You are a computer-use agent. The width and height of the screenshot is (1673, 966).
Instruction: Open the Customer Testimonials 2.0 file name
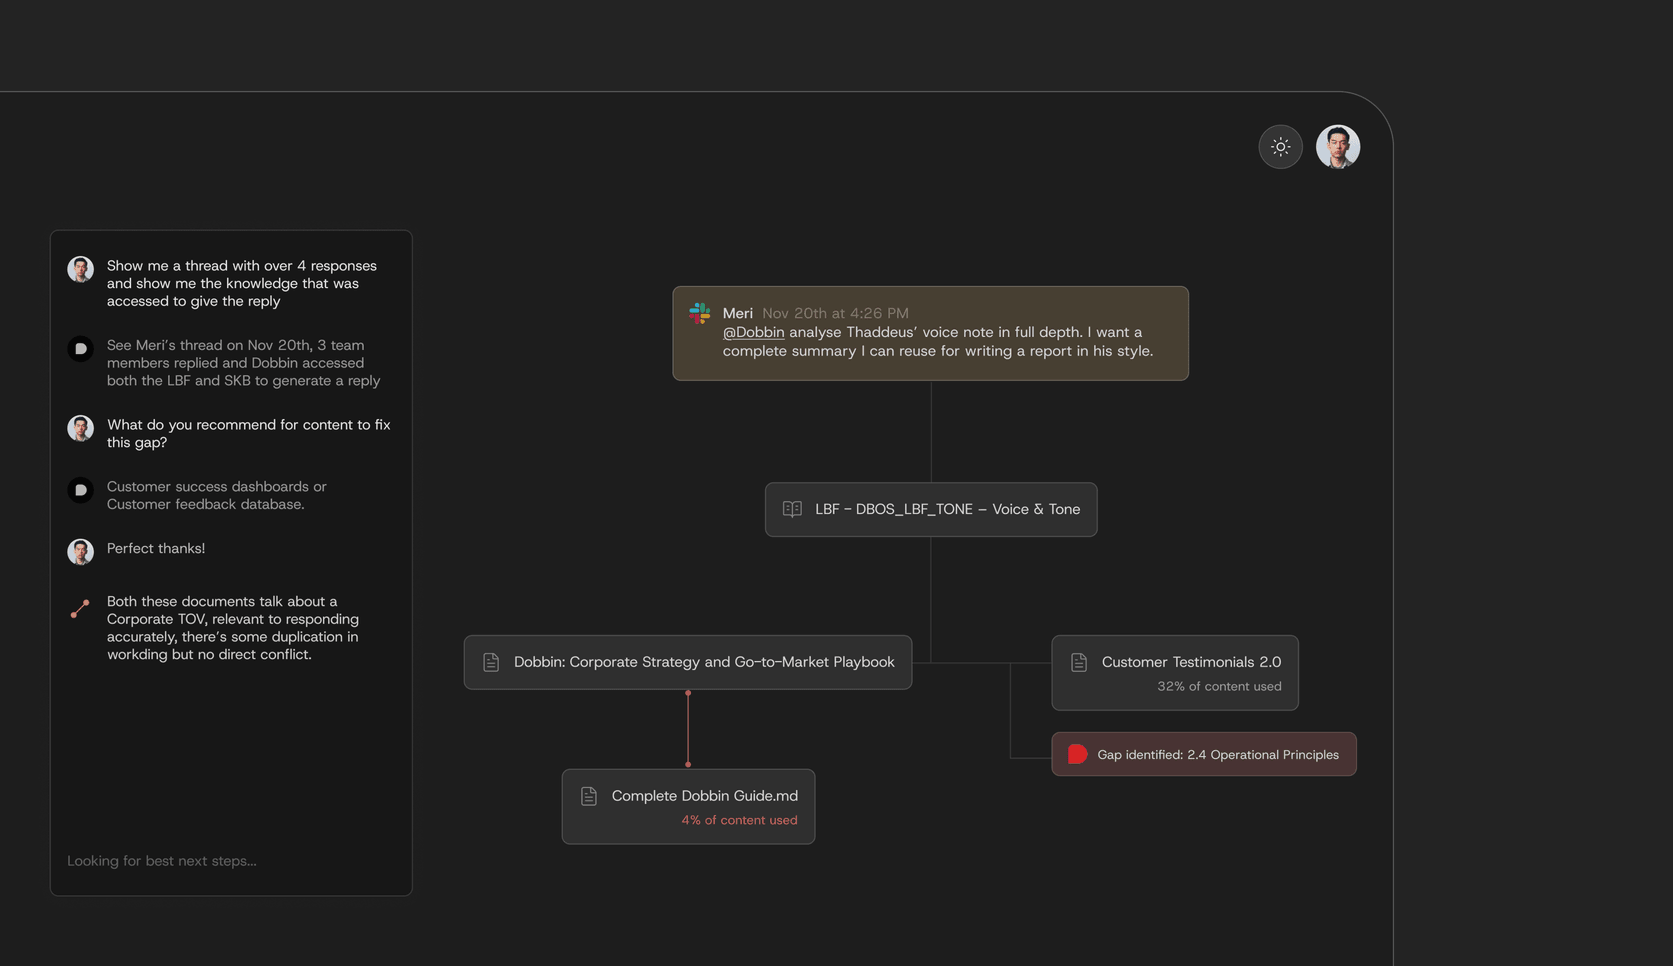click(1191, 662)
